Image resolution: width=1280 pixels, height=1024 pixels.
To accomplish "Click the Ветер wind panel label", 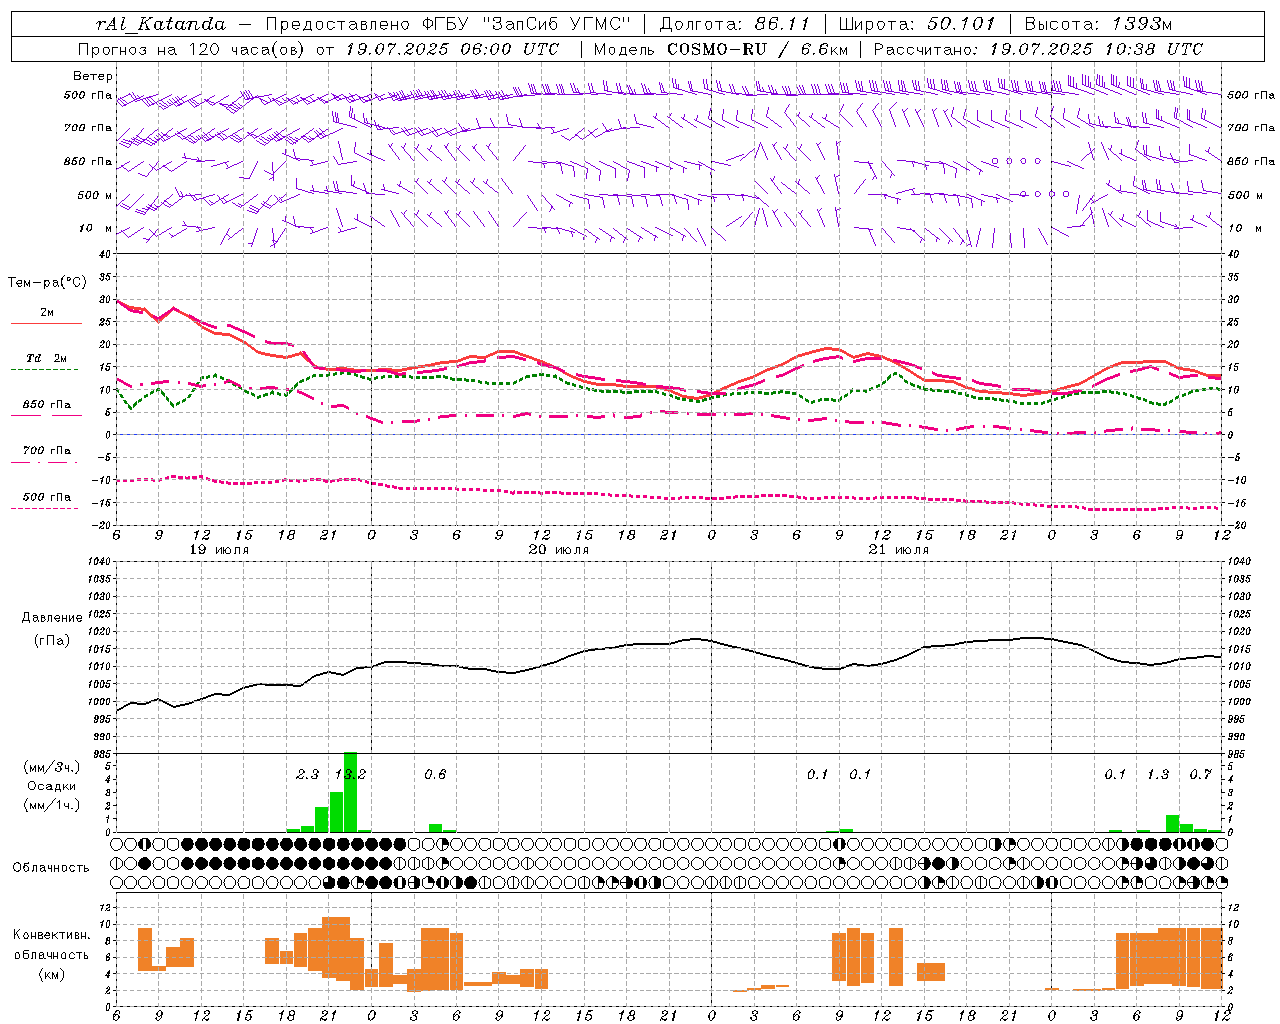I will tap(92, 76).
